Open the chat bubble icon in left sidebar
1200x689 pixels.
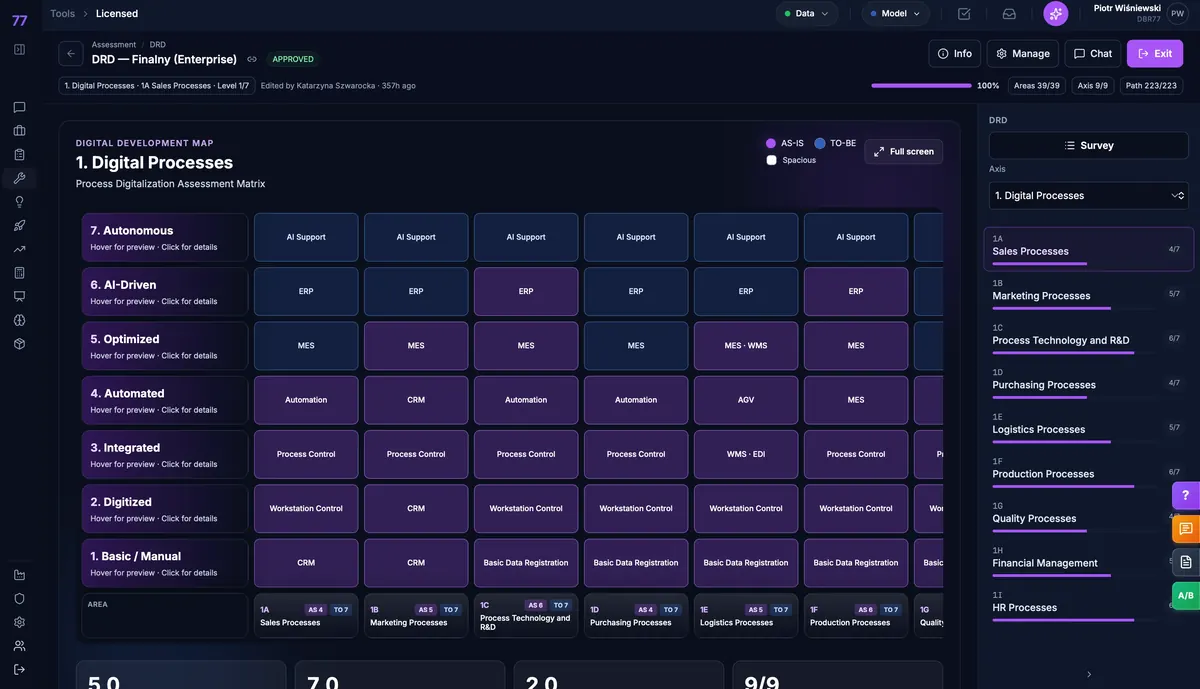[19, 107]
